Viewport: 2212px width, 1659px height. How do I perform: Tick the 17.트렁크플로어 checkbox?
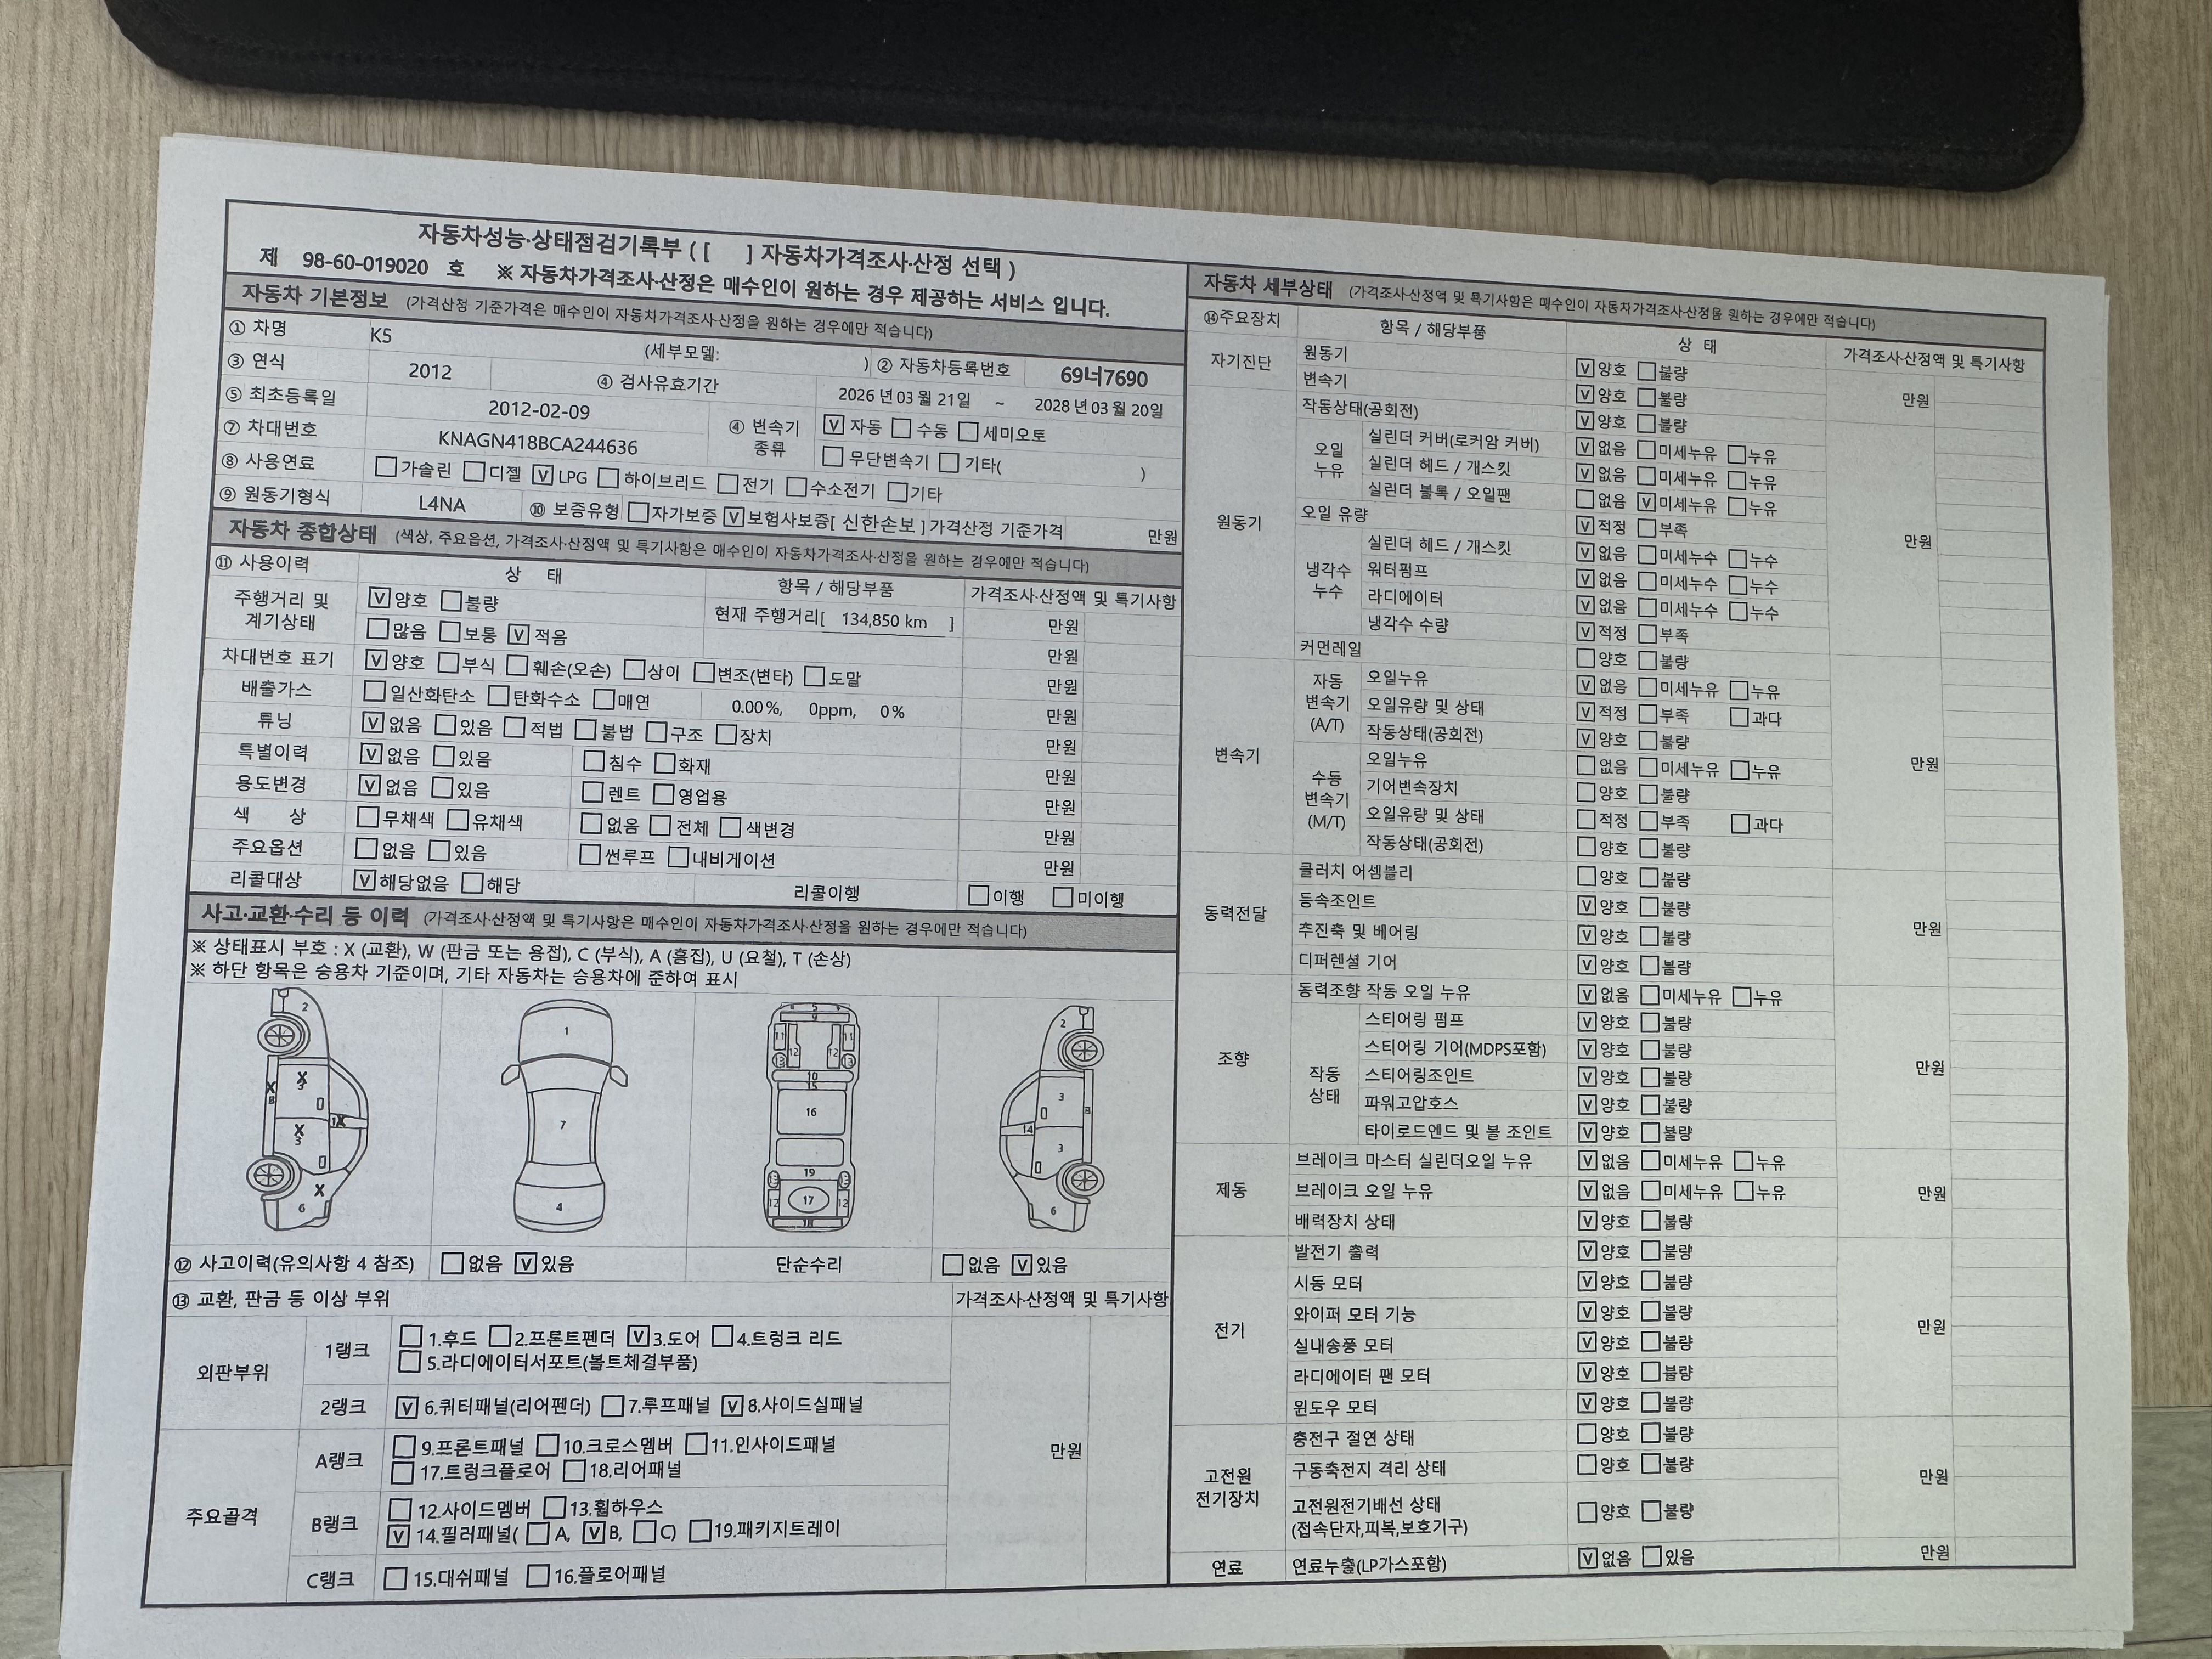click(x=403, y=1473)
